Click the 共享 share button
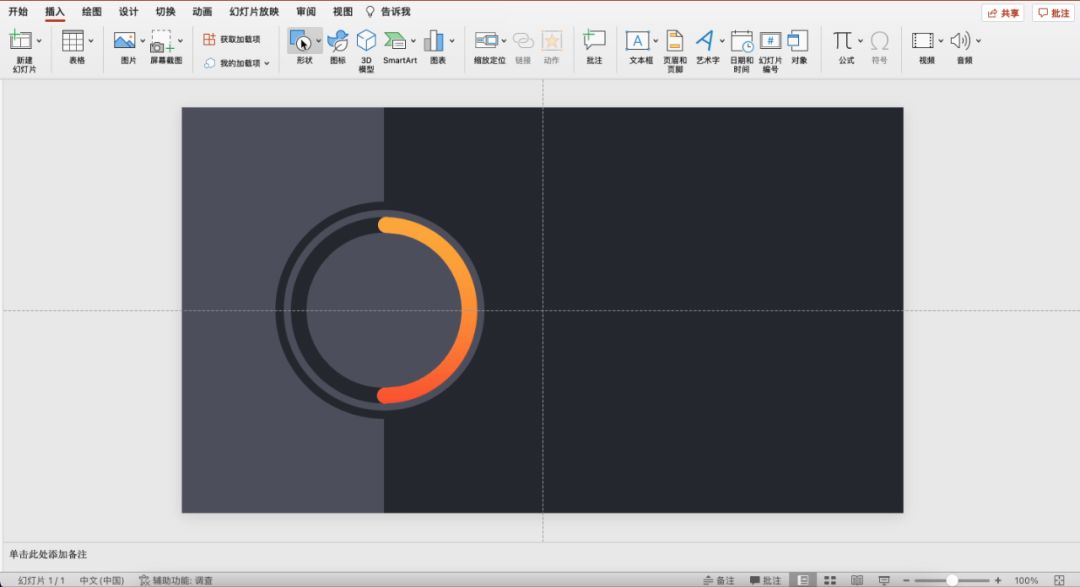This screenshot has width=1080, height=587. tap(1003, 13)
